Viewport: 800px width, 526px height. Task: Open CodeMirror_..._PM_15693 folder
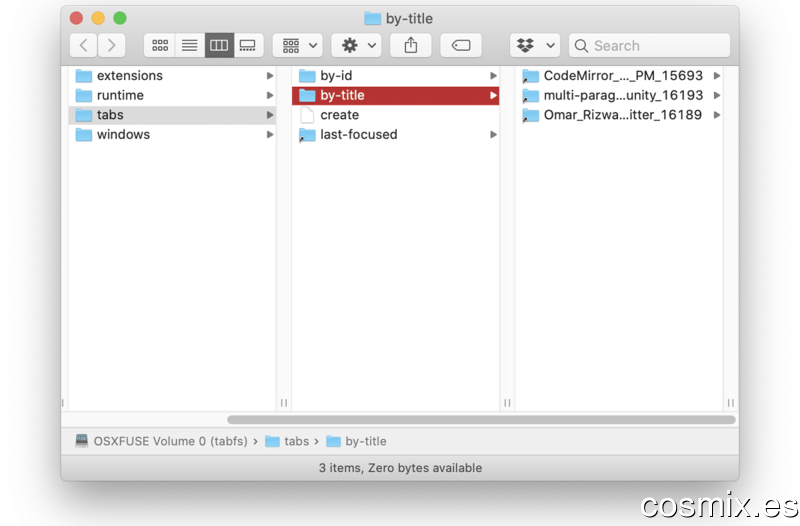[619, 76]
